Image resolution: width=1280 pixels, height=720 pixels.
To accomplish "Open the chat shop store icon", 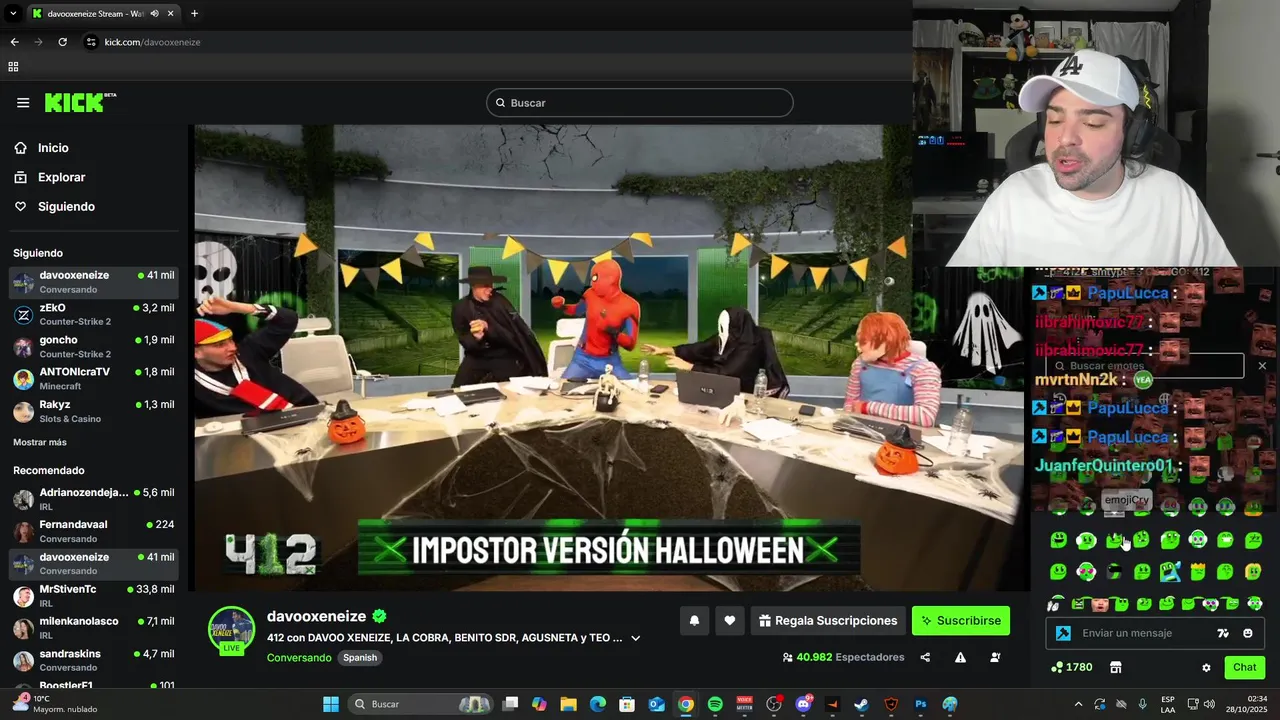I will pos(1116,667).
